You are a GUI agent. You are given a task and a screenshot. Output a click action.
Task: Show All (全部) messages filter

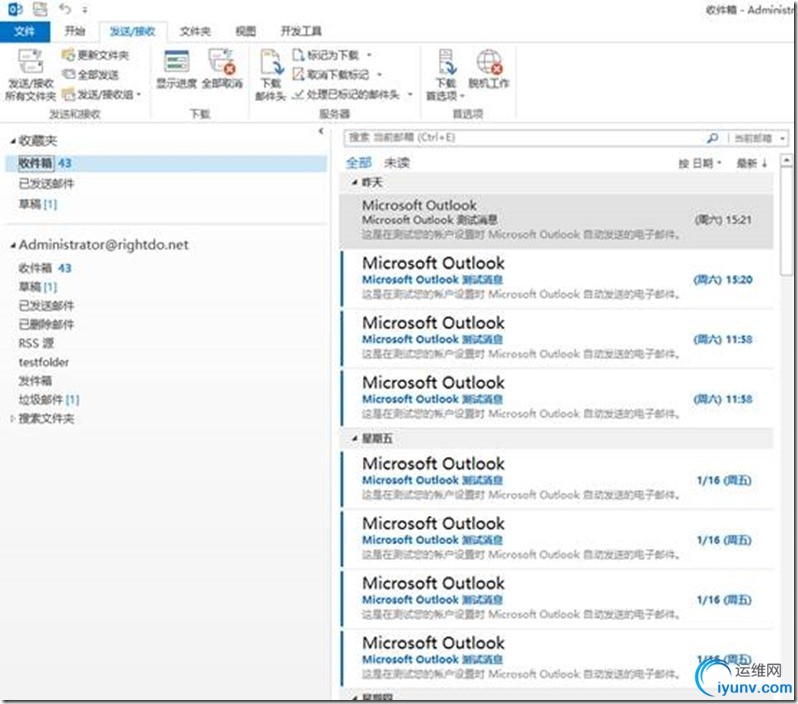pos(359,162)
